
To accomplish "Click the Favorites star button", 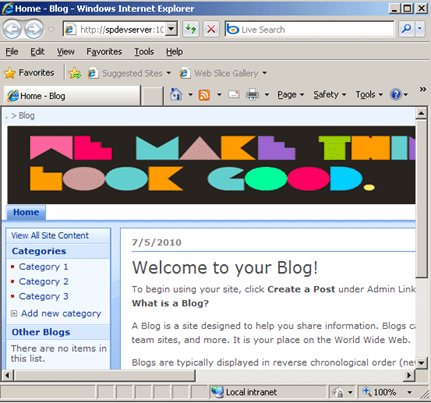I will 29,73.
